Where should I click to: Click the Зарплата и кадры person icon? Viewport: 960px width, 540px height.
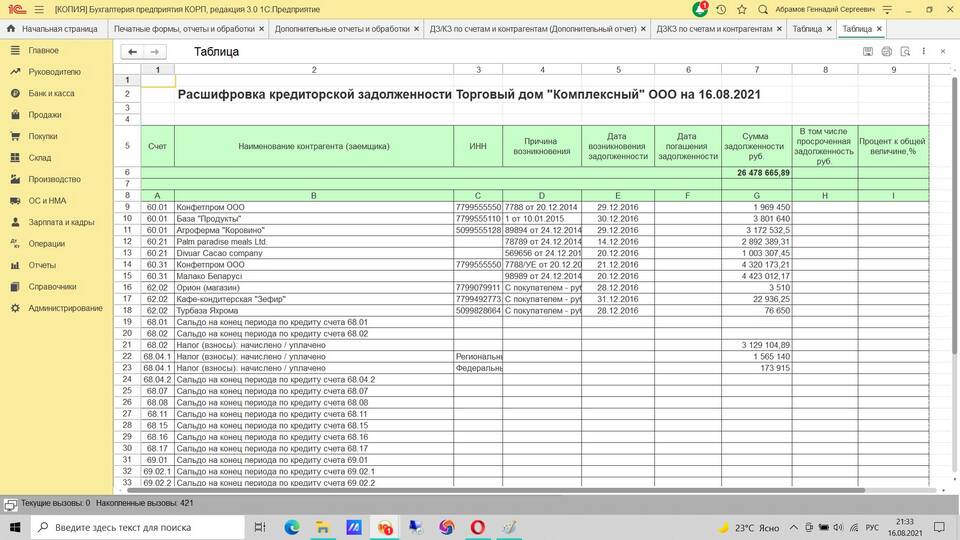[x=15, y=222]
